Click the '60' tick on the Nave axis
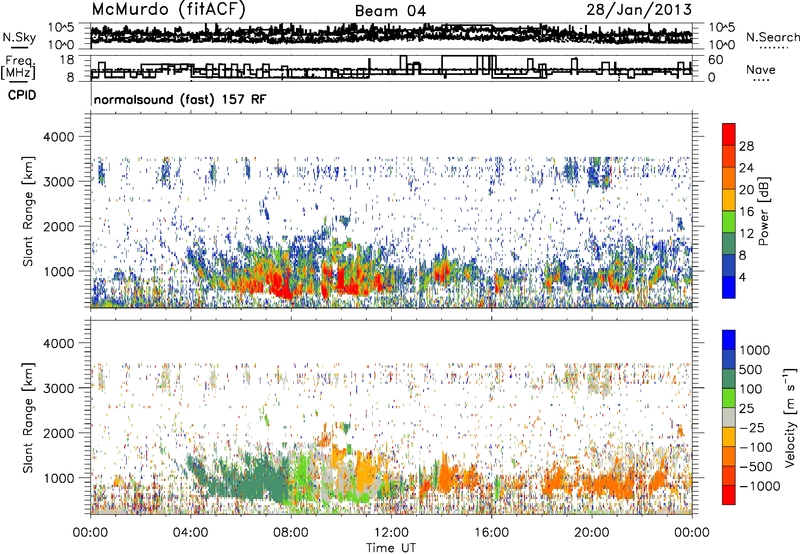The image size is (800, 554). (x=715, y=60)
